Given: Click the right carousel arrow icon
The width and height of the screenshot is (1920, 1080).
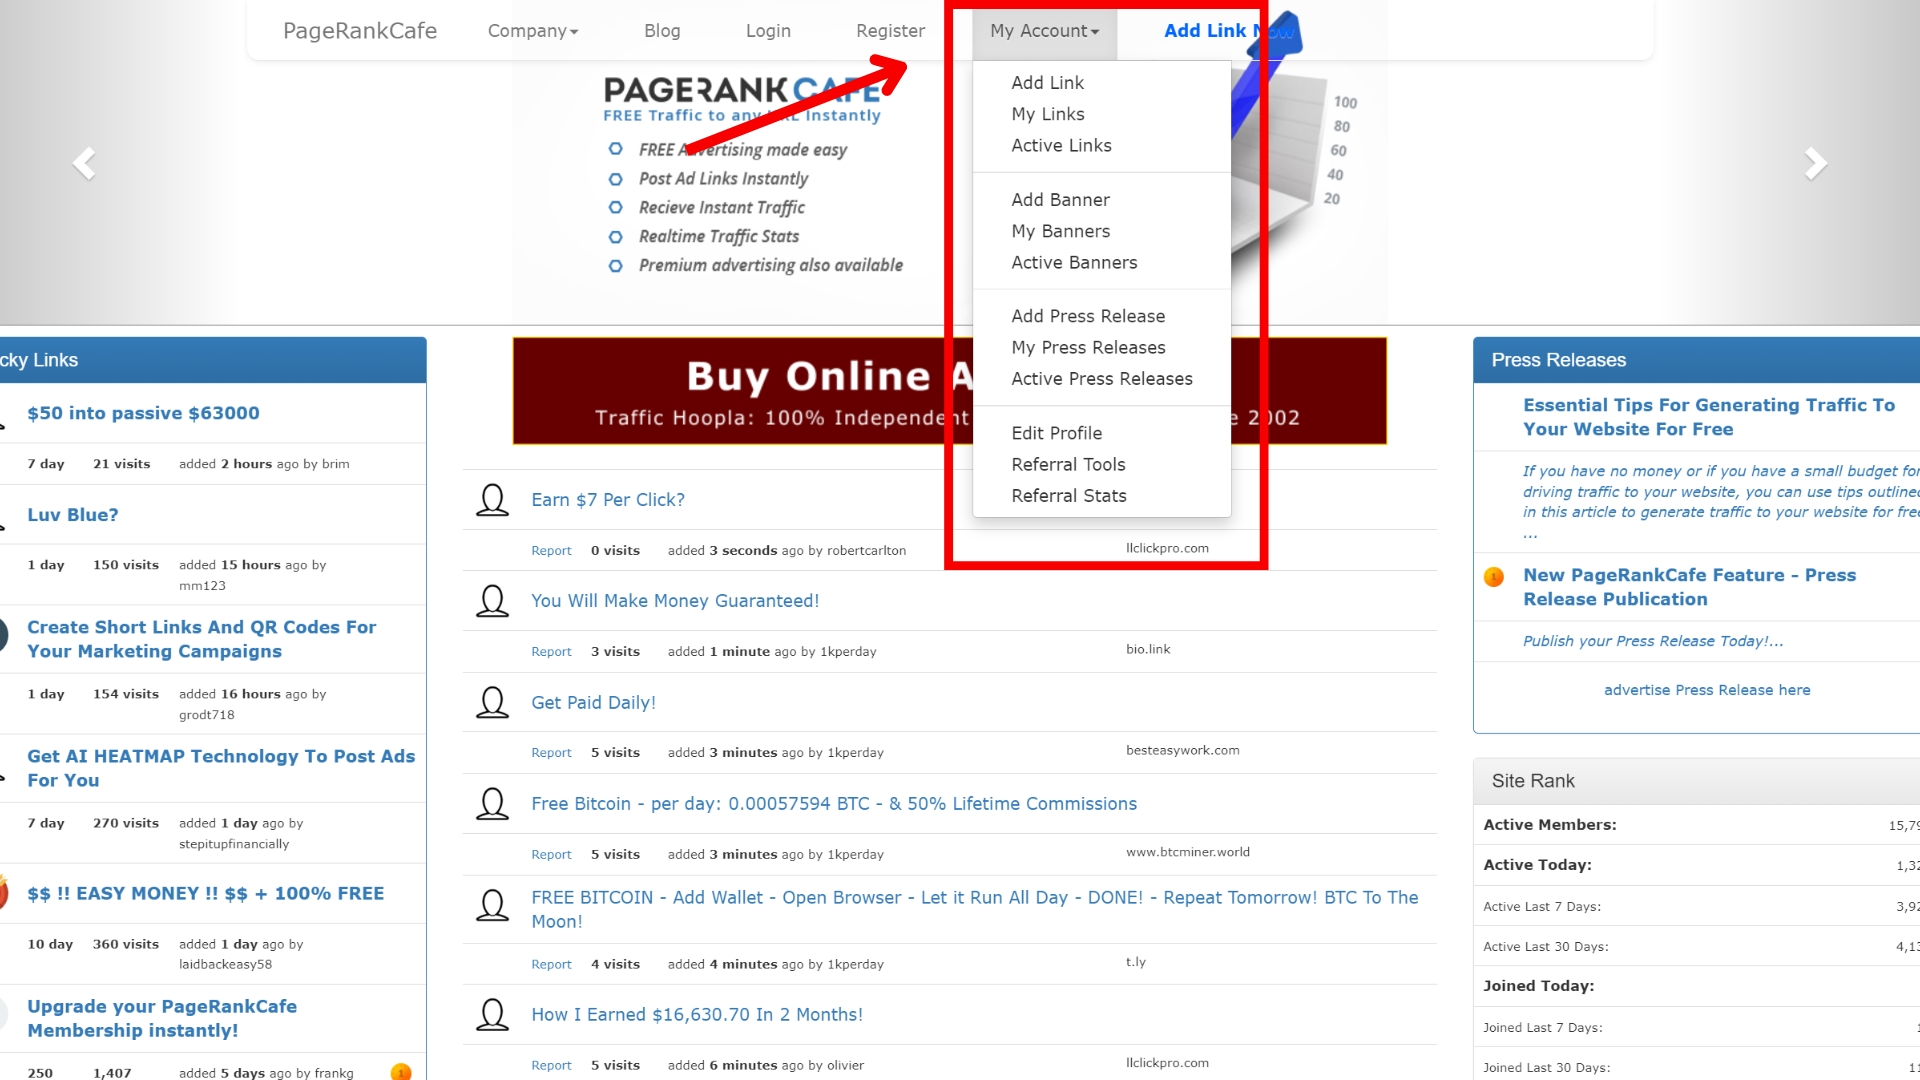Looking at the screenshot, I should [1815, 164].
